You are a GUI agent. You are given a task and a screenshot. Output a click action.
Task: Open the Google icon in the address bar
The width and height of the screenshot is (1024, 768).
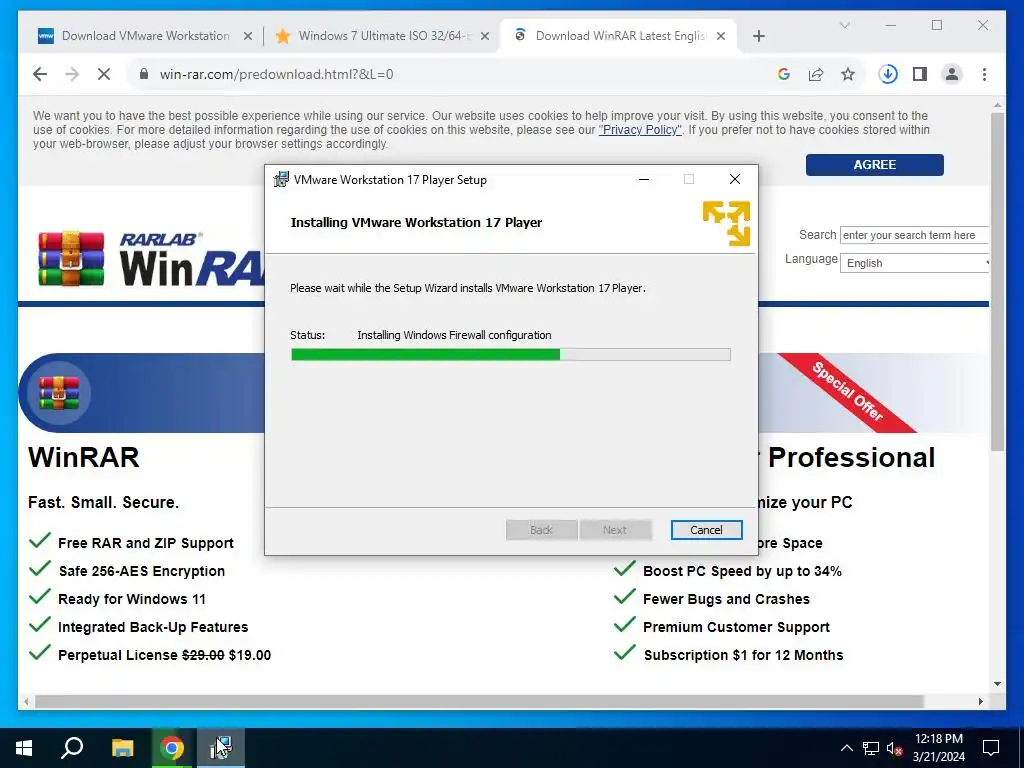click(784, 74)
